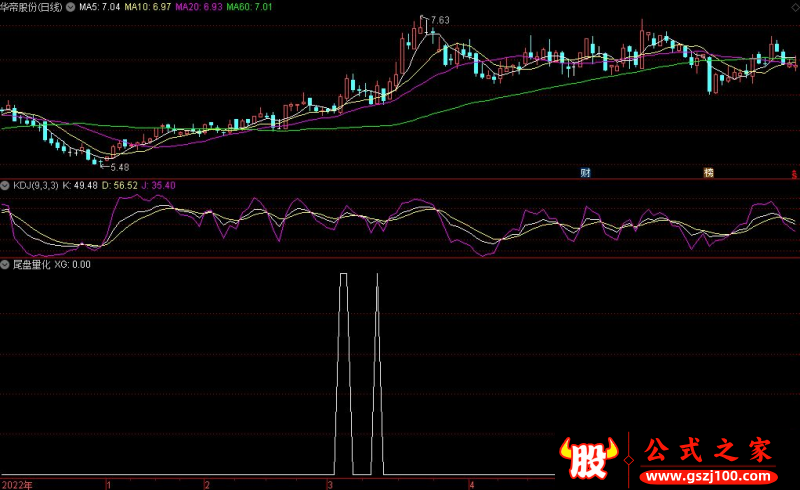Click the 2022年 date on time axis
This screenshot has height=490, width=800.
pos(16,484)
